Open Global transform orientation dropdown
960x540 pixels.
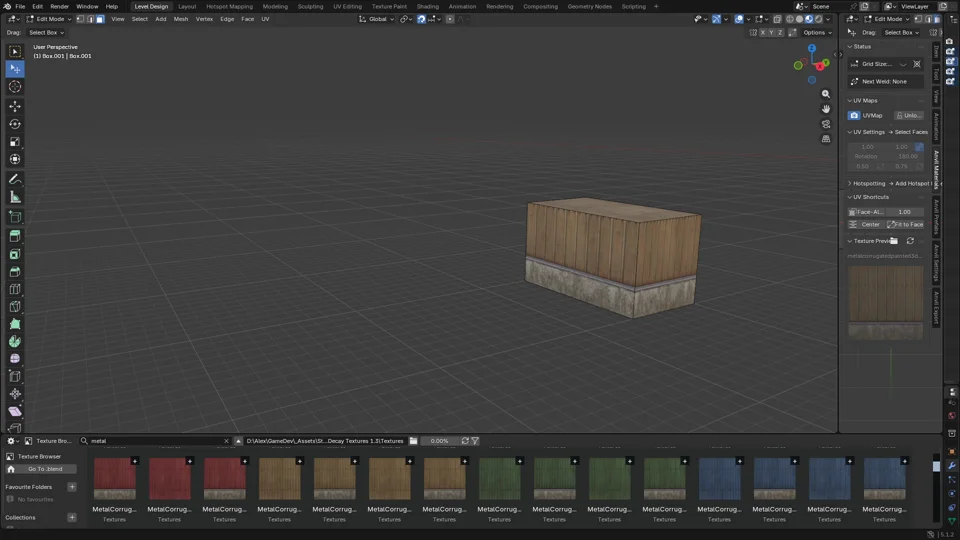click(x=377, y=19)
